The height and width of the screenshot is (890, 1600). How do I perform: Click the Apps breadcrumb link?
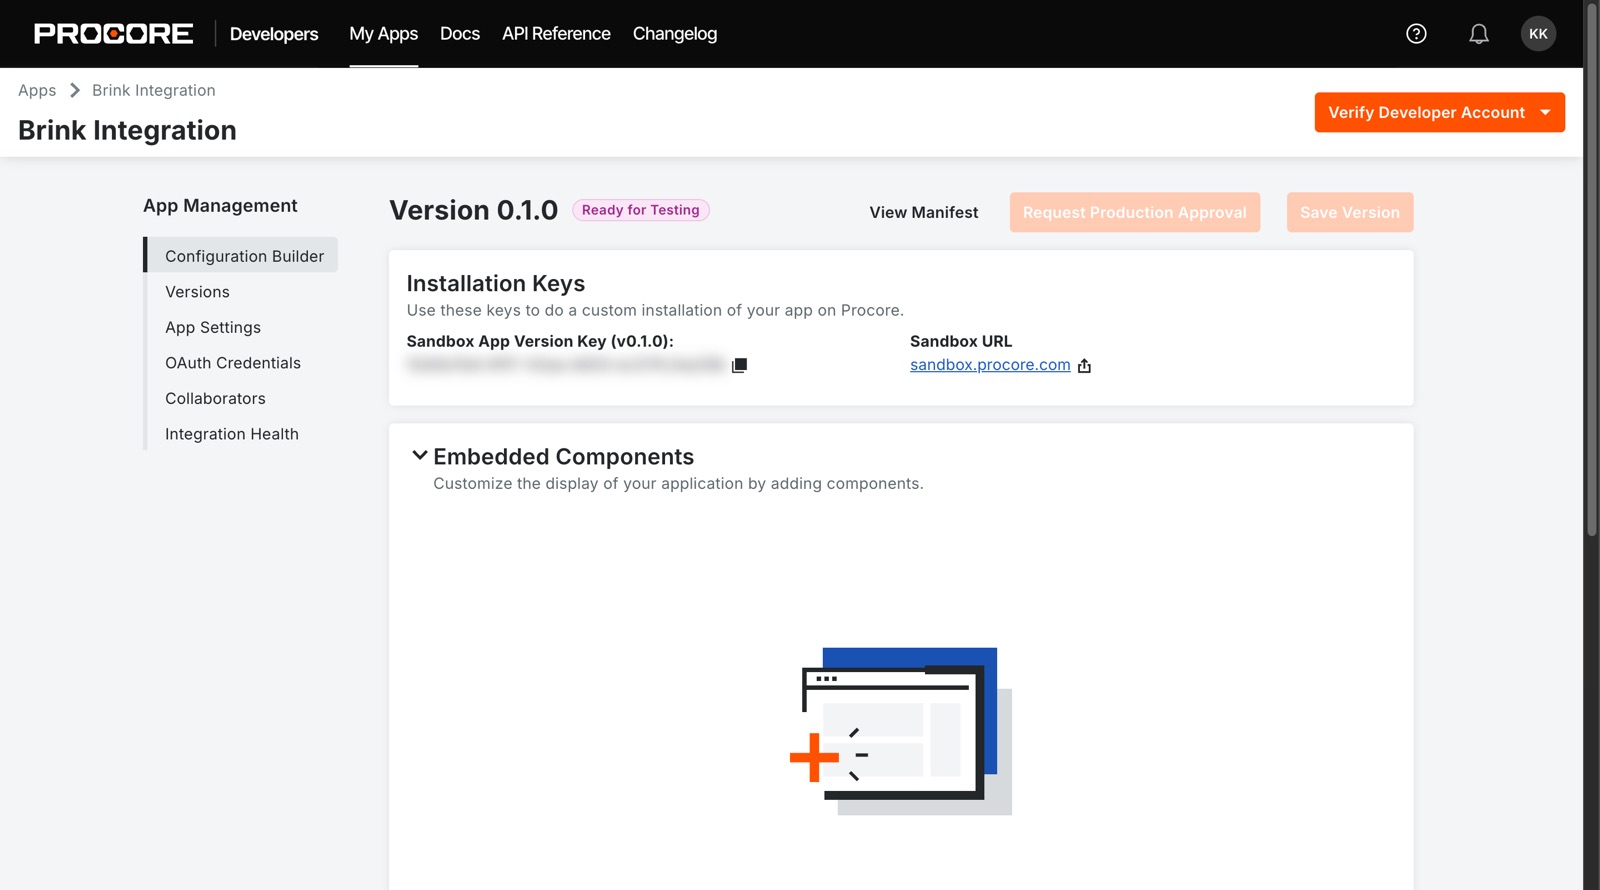37,90
